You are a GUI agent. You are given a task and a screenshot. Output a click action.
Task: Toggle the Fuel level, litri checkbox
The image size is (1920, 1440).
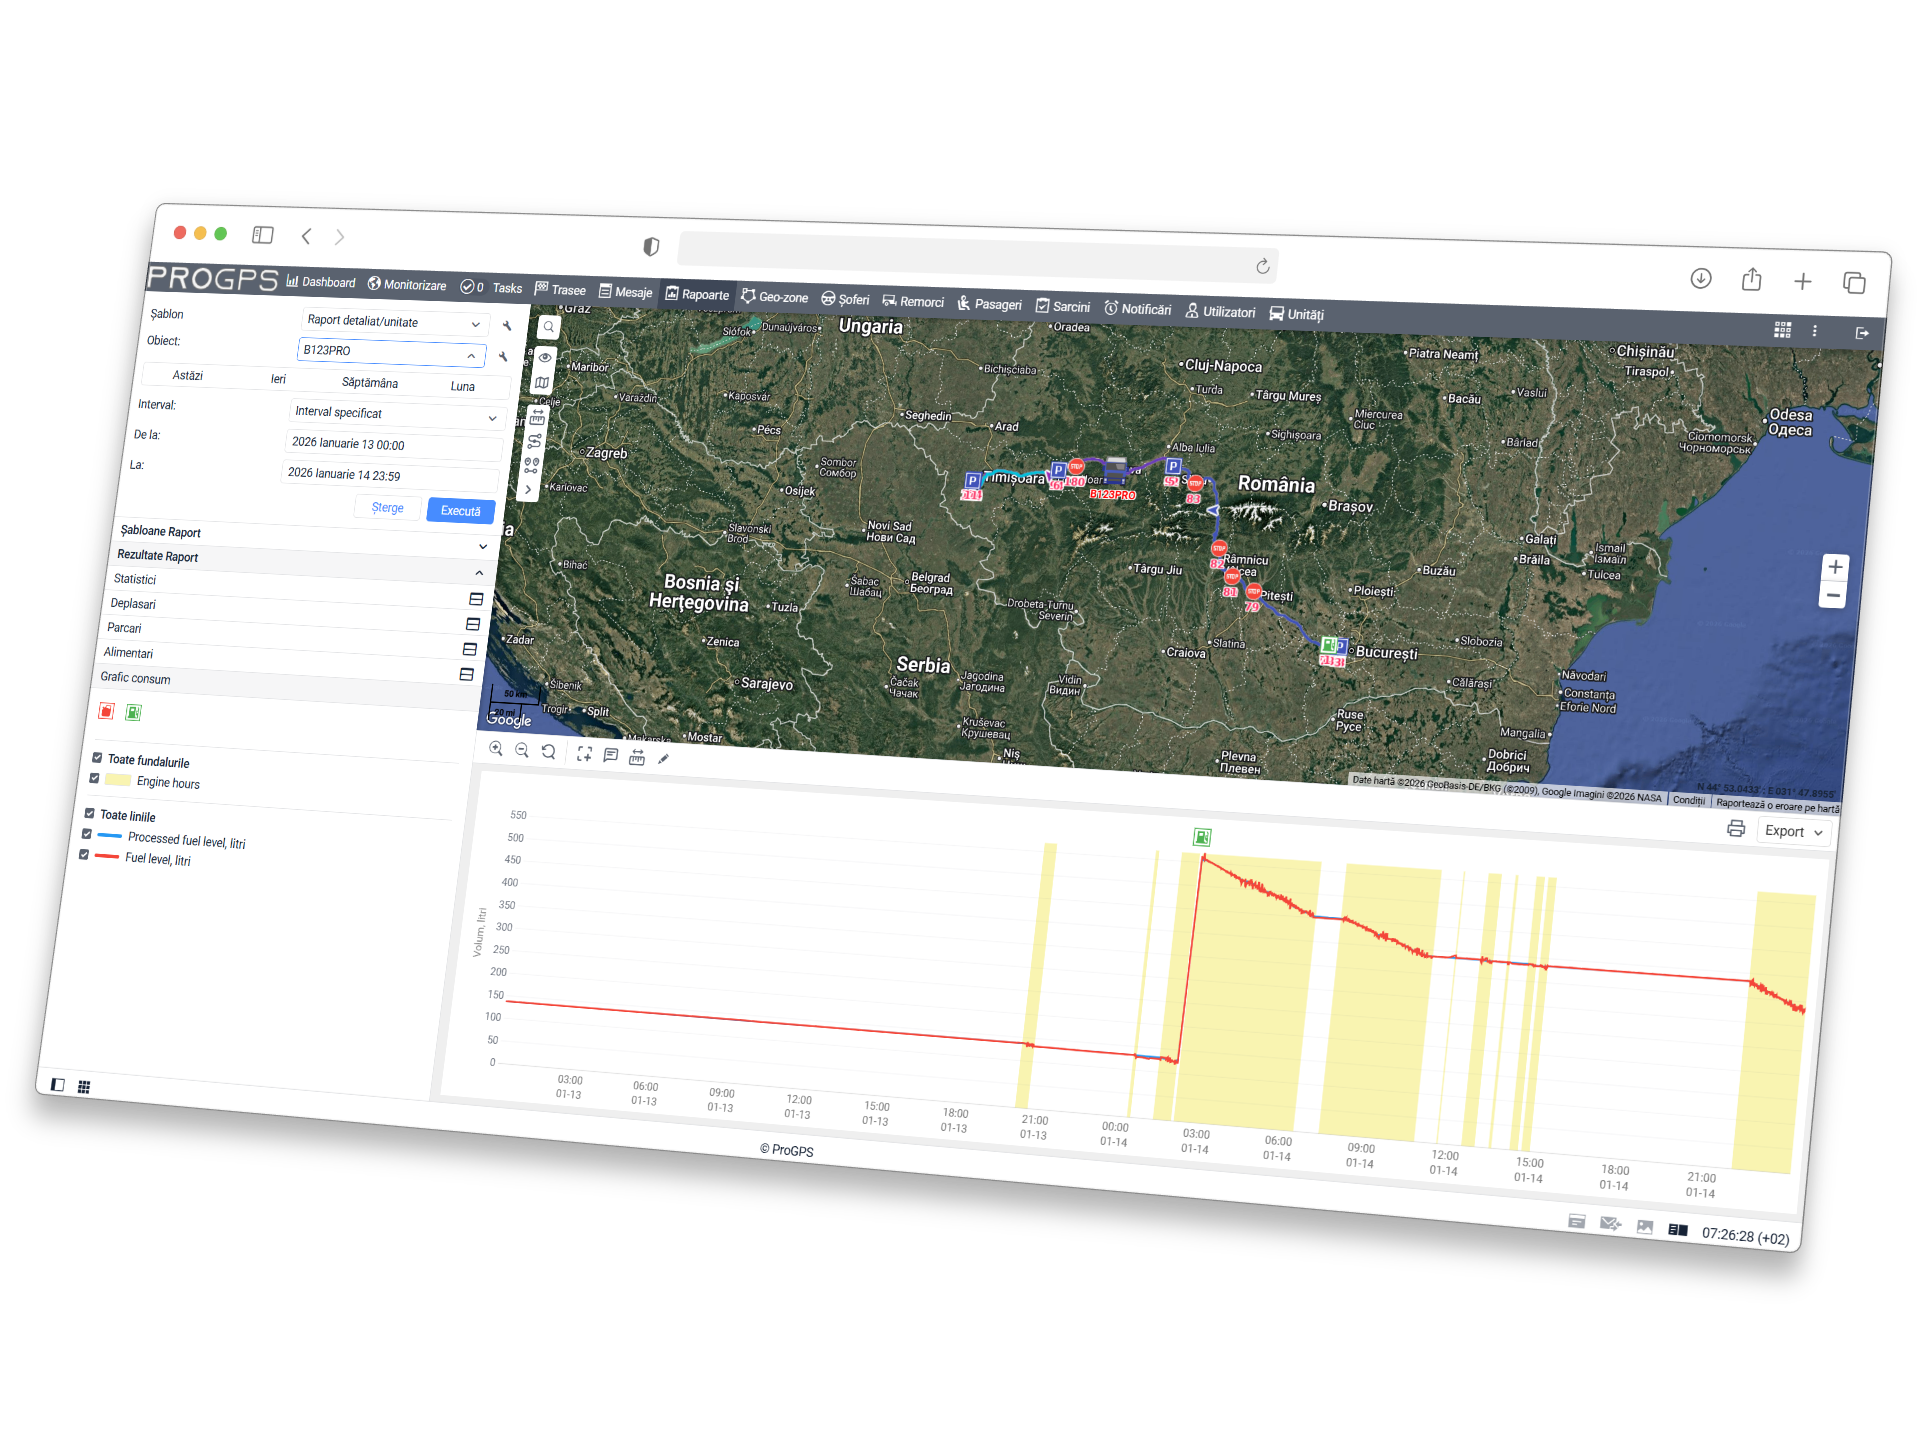pos(85,855)
